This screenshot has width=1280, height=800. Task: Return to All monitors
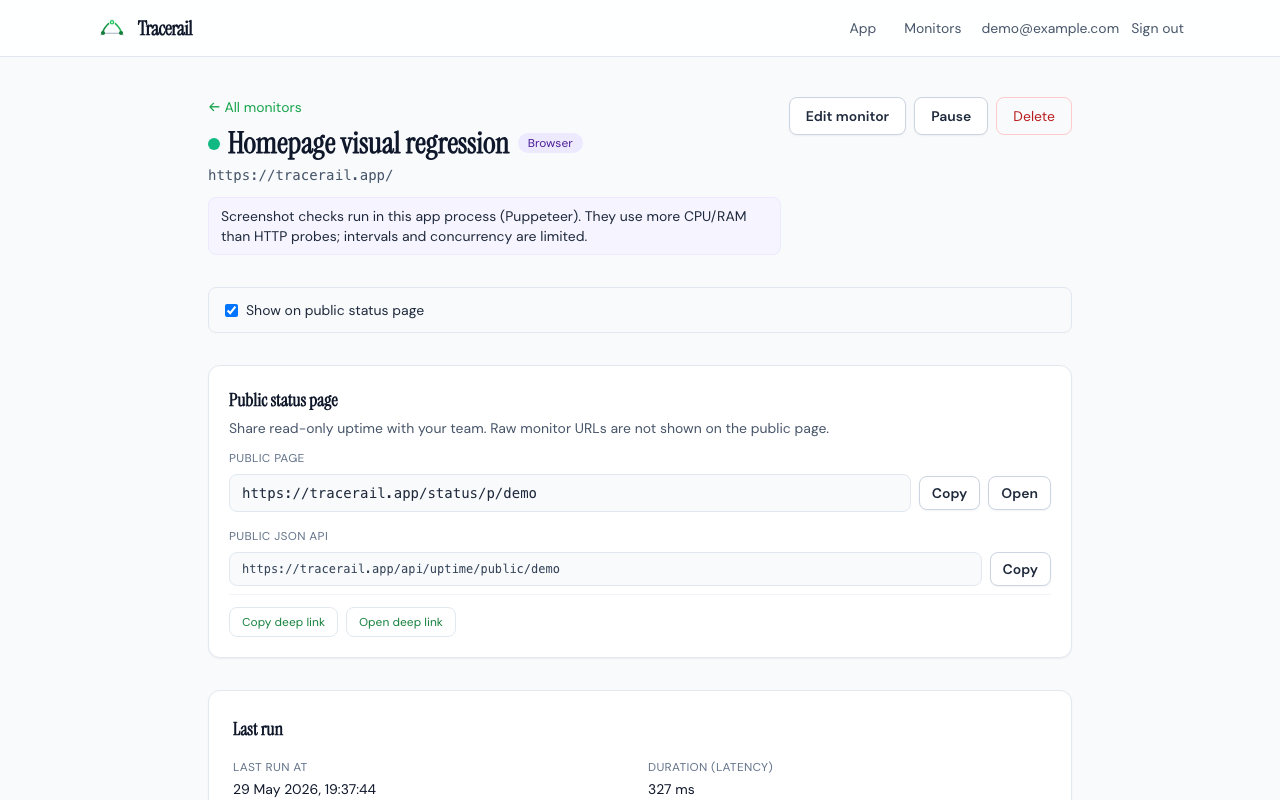point(255,107)
